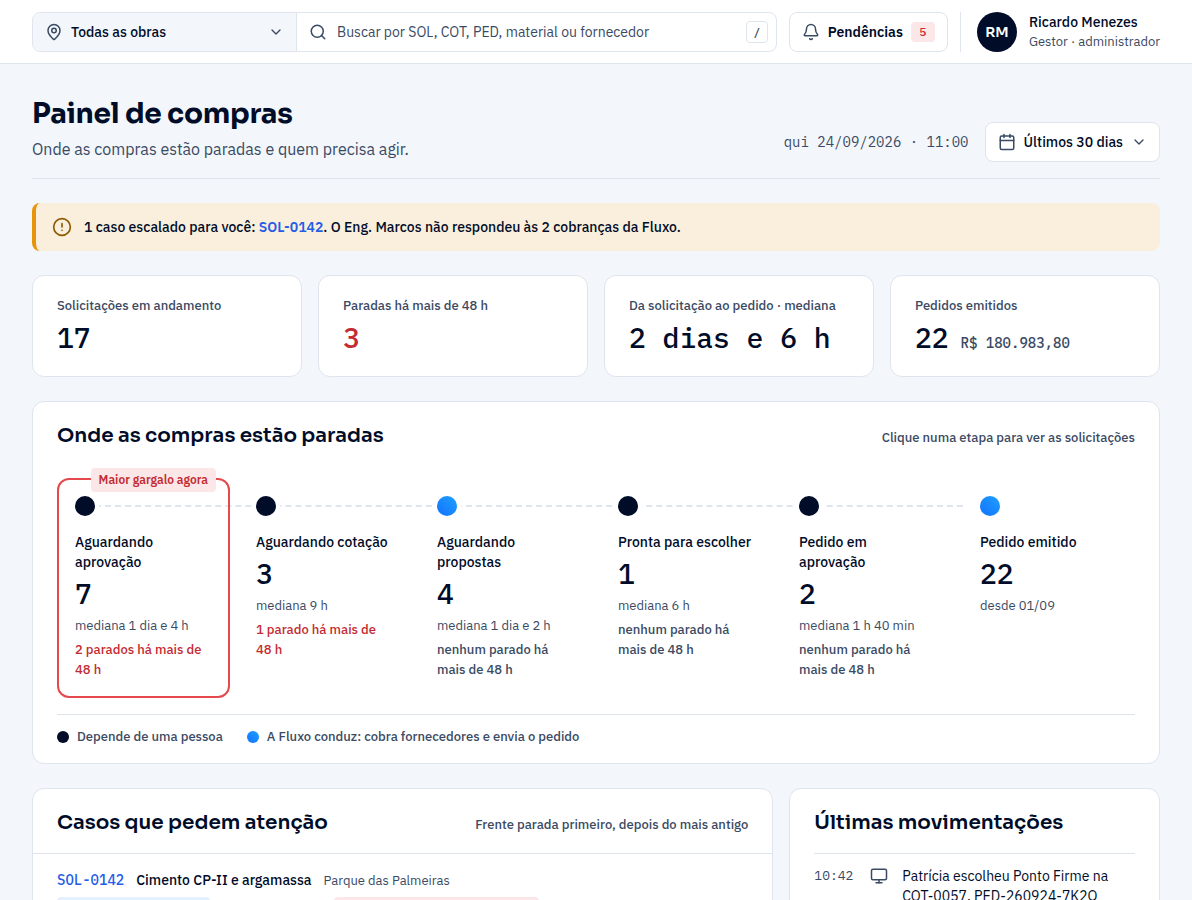Image resolution: width=1192 pixels, height=900 pixels.
Task: Click 'Cimento CP-II e argamassa' case title
Action: [x=224, y=880]
